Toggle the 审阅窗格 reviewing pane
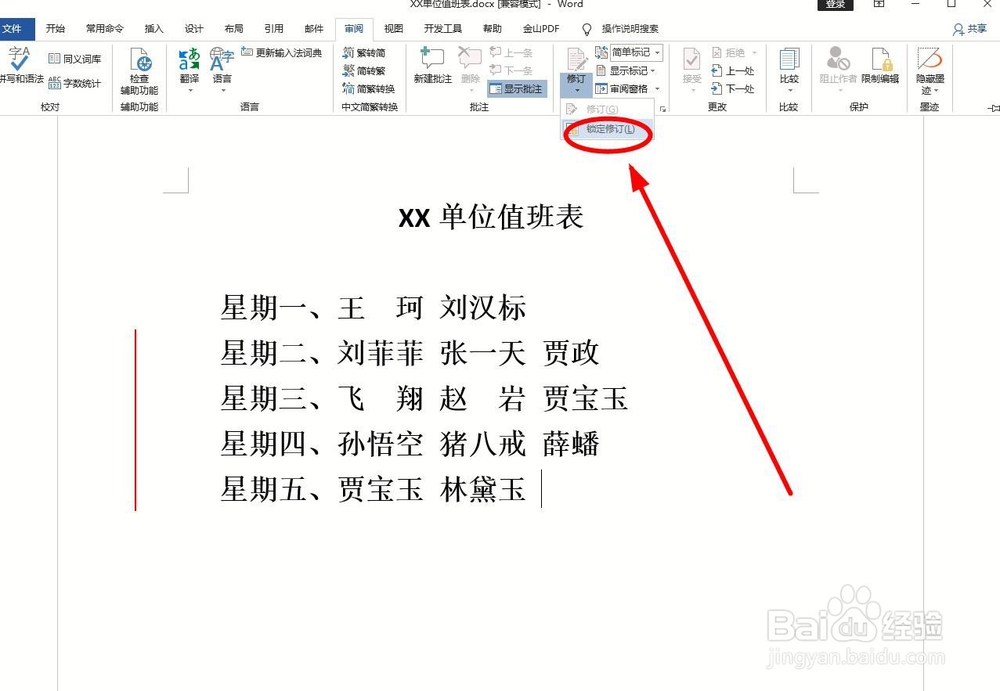The image size is (1000, 691). pyautogui.click(x=622, y=89)
